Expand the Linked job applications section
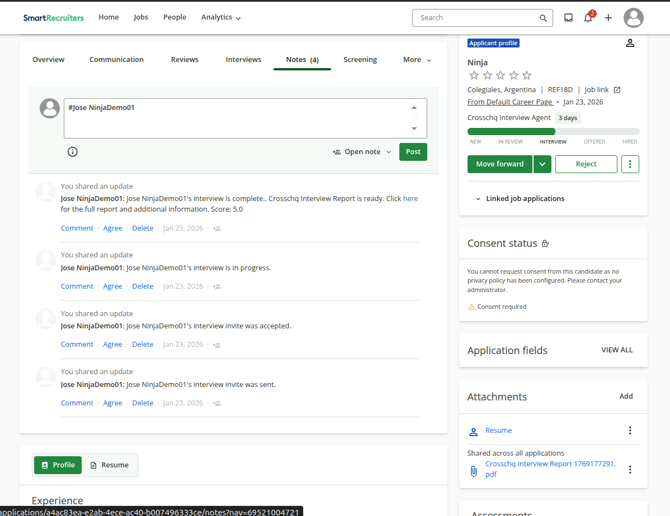This screenshot has height=516, width=670. 519,199
